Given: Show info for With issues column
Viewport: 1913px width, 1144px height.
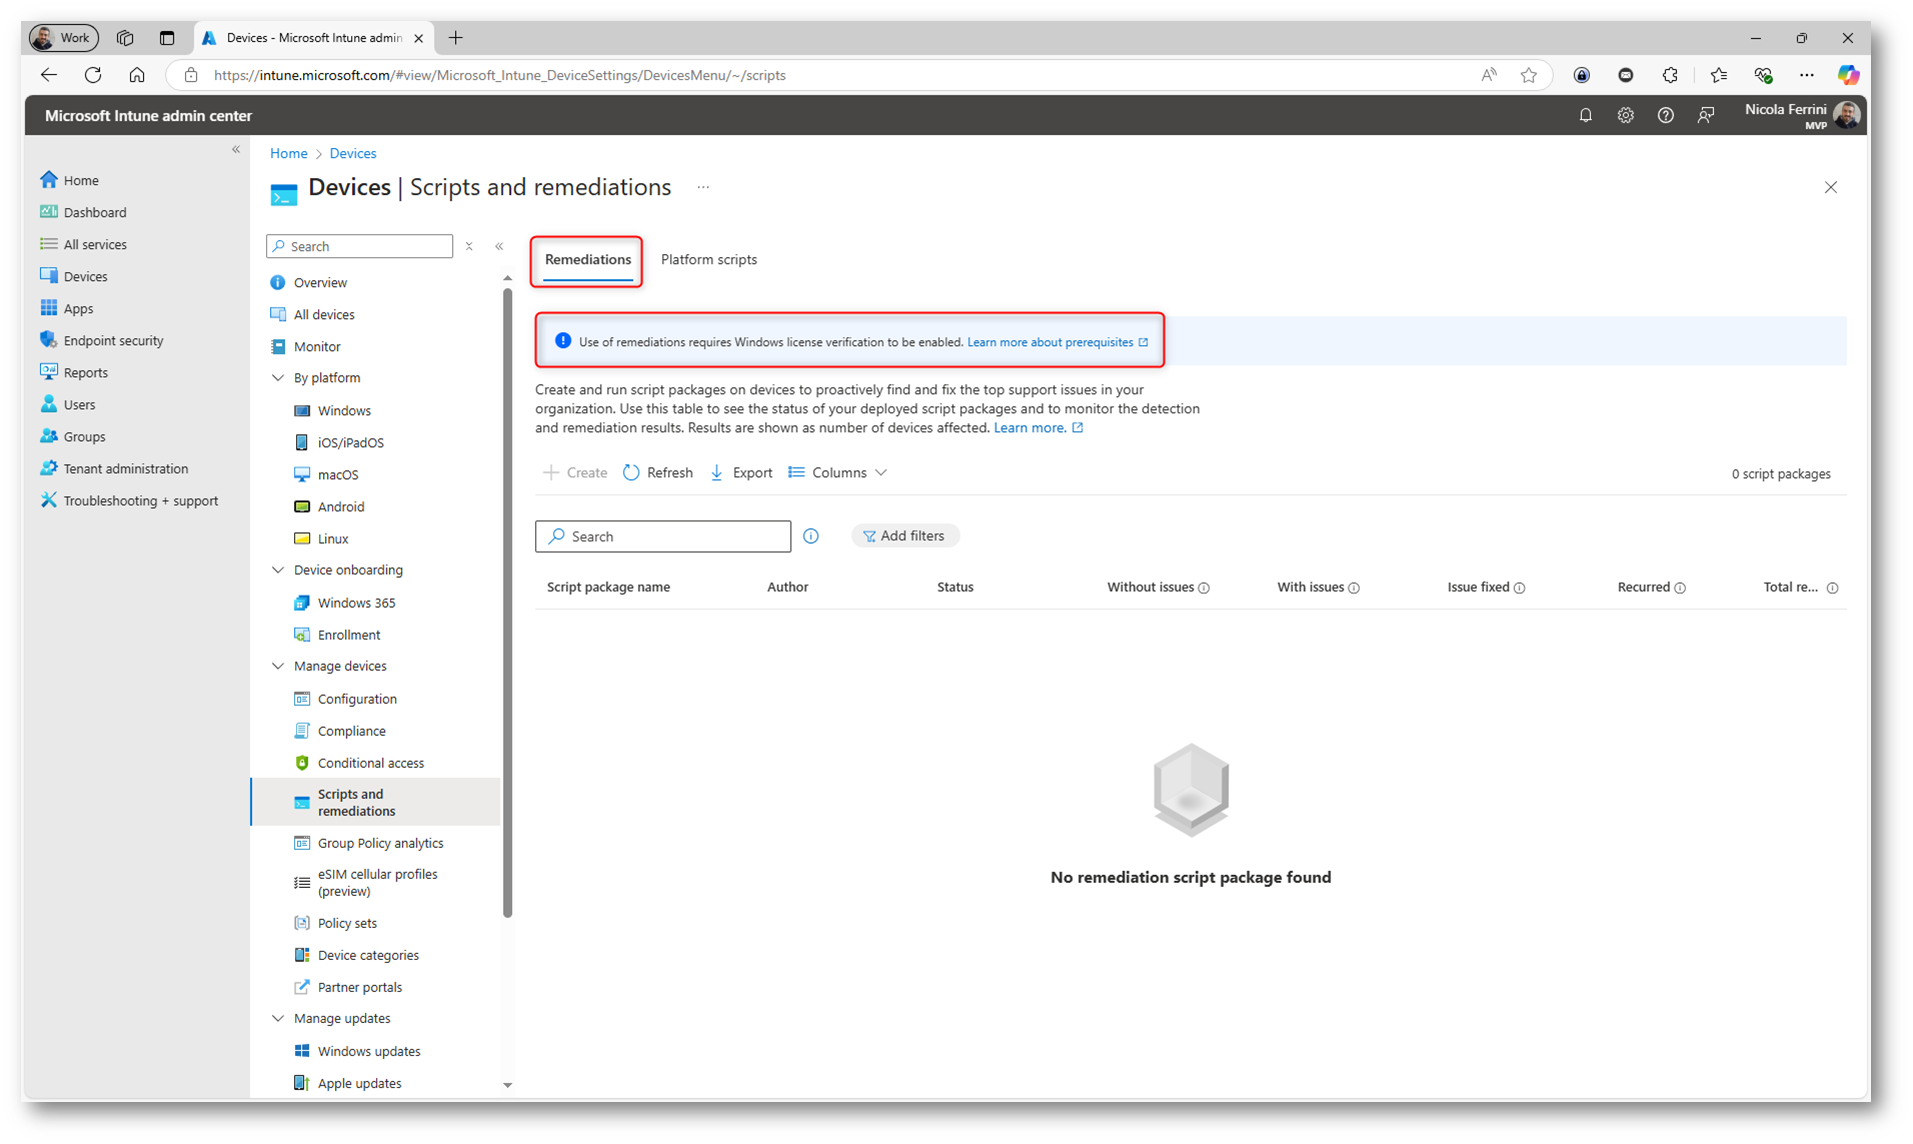Looking at the screenshot, I should [x=1354, y=588].
